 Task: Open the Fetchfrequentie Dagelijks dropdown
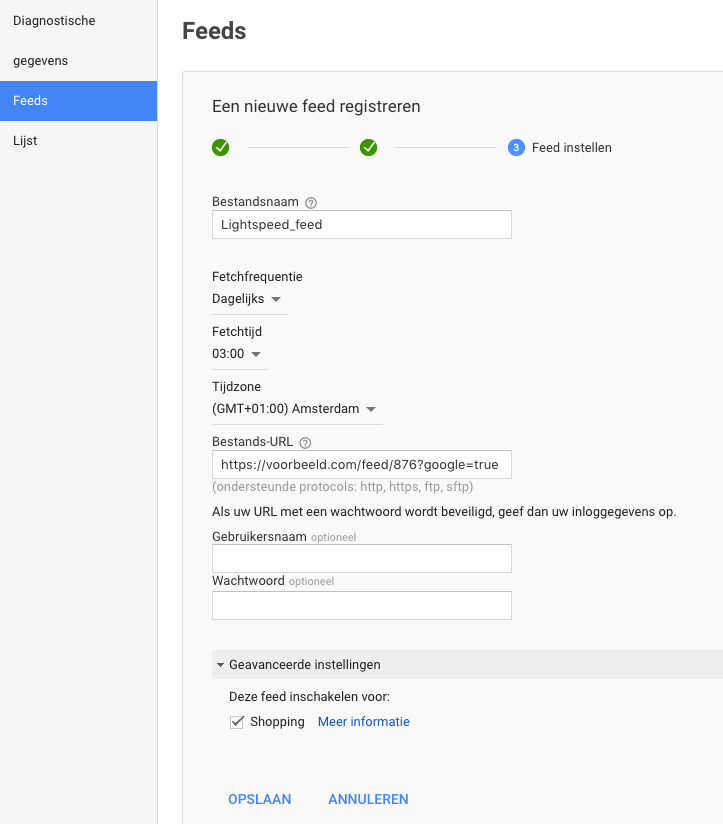[x=247, y=299]
